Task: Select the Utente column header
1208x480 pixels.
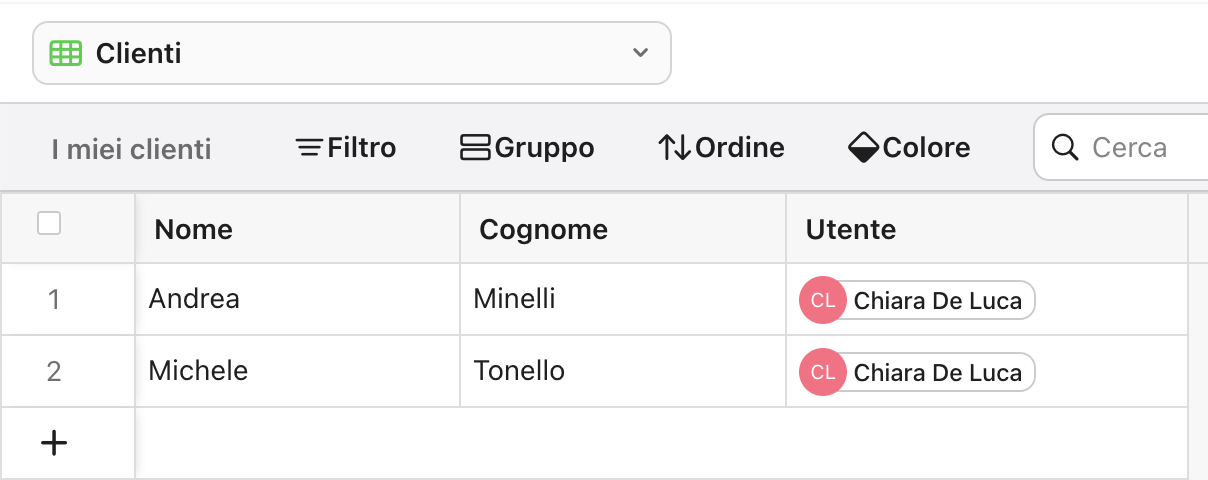Action: 851,230
